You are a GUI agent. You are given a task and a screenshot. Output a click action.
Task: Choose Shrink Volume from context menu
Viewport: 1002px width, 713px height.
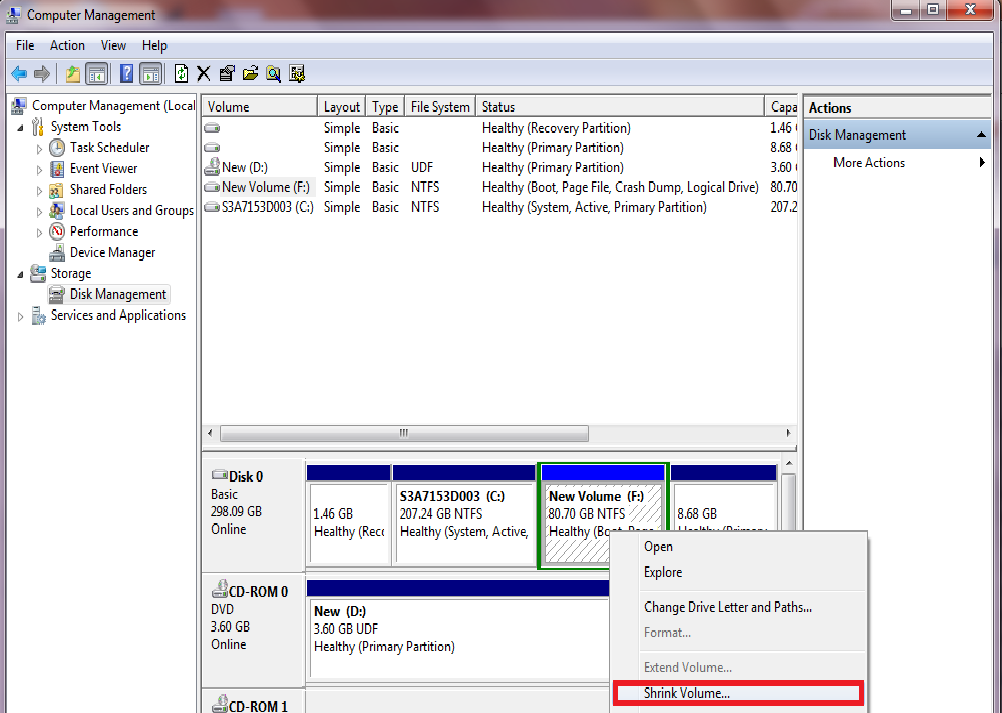coord(686,692)
